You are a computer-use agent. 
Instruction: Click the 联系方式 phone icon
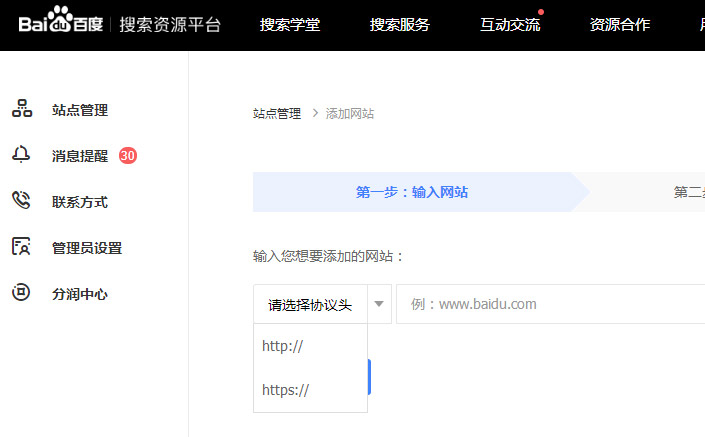[x=21, y=201]
